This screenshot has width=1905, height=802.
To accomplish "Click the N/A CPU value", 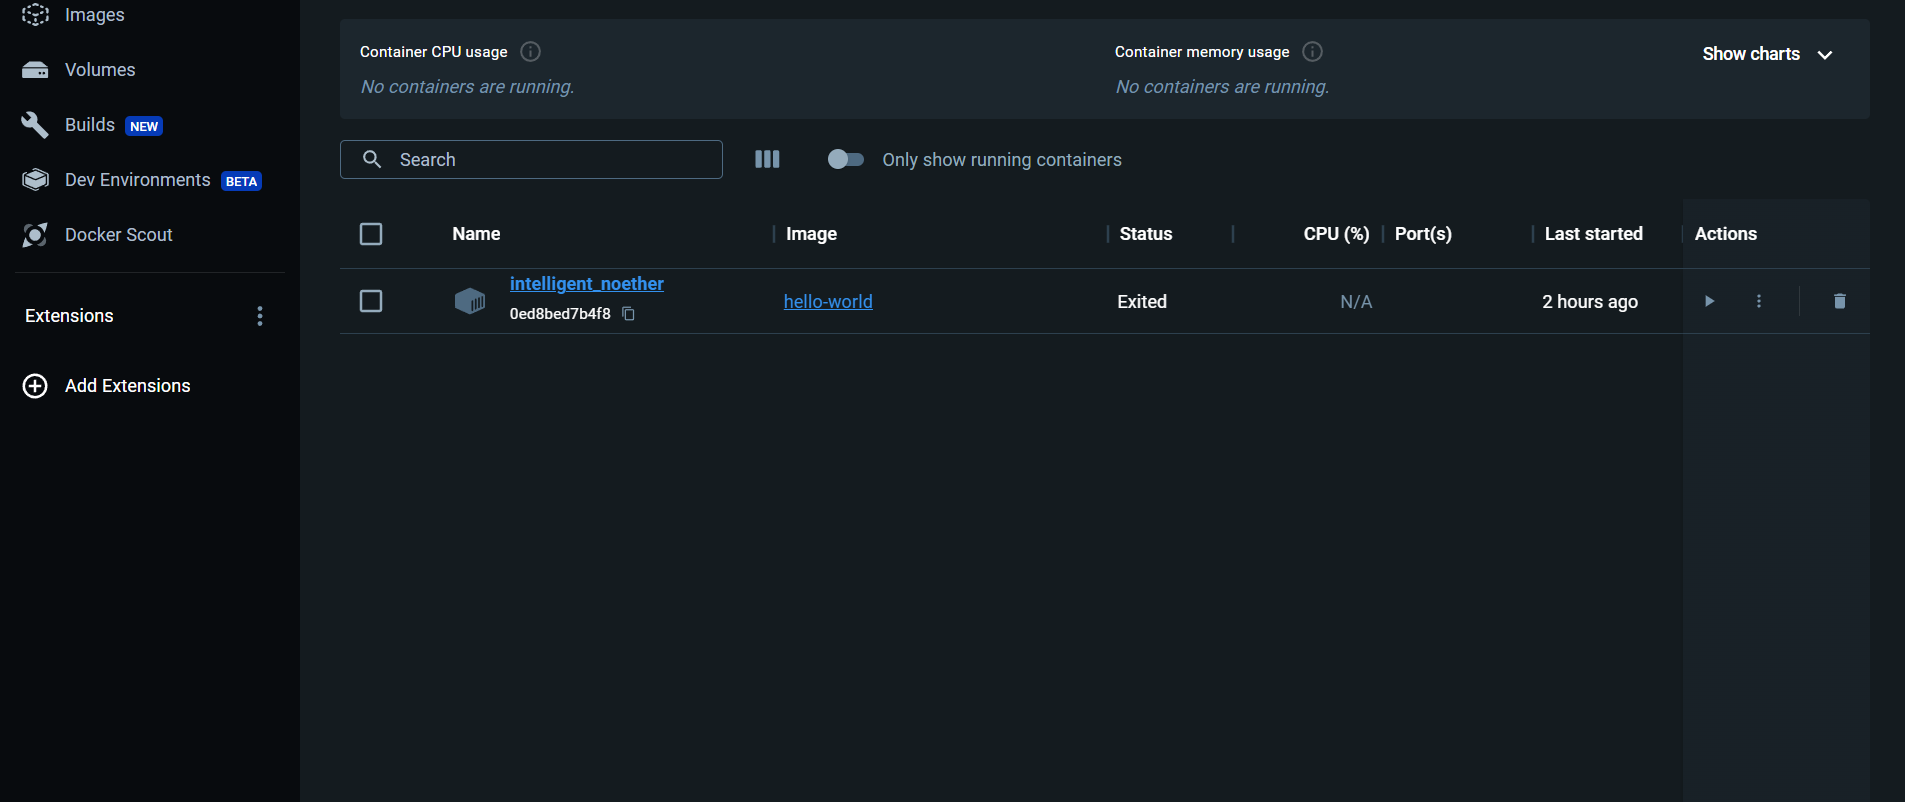I will tap(1356, 302).
